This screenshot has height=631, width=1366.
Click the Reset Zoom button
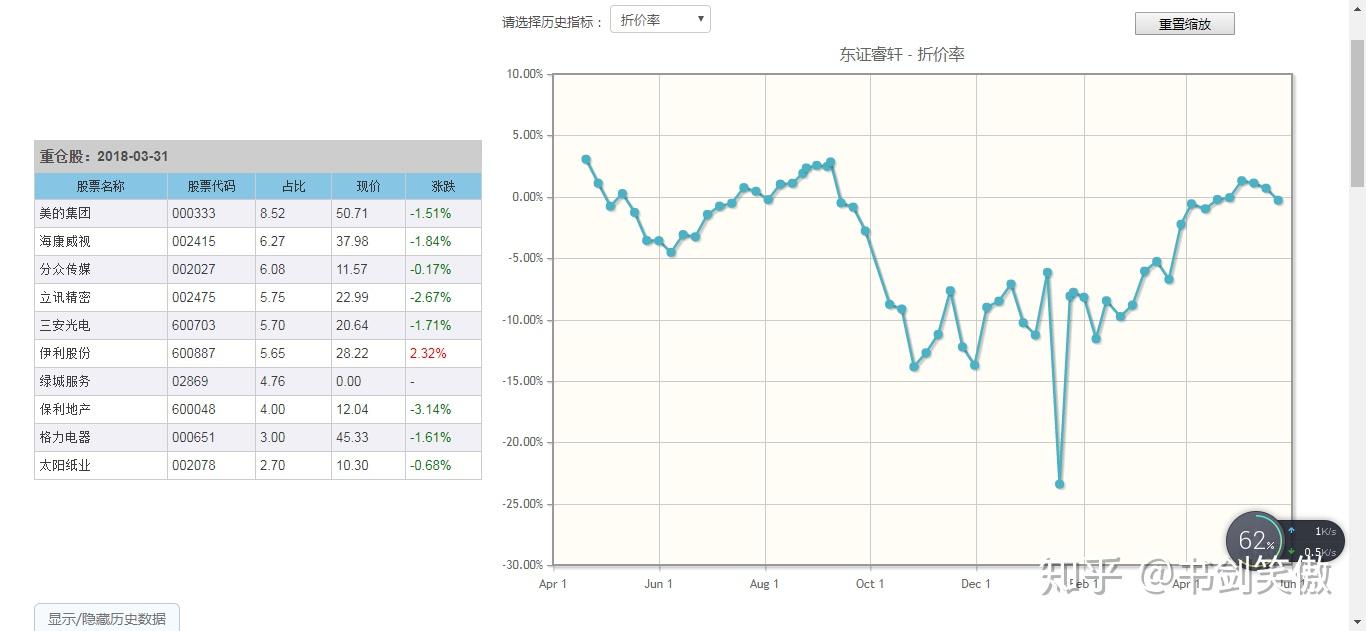(1184, 24)
